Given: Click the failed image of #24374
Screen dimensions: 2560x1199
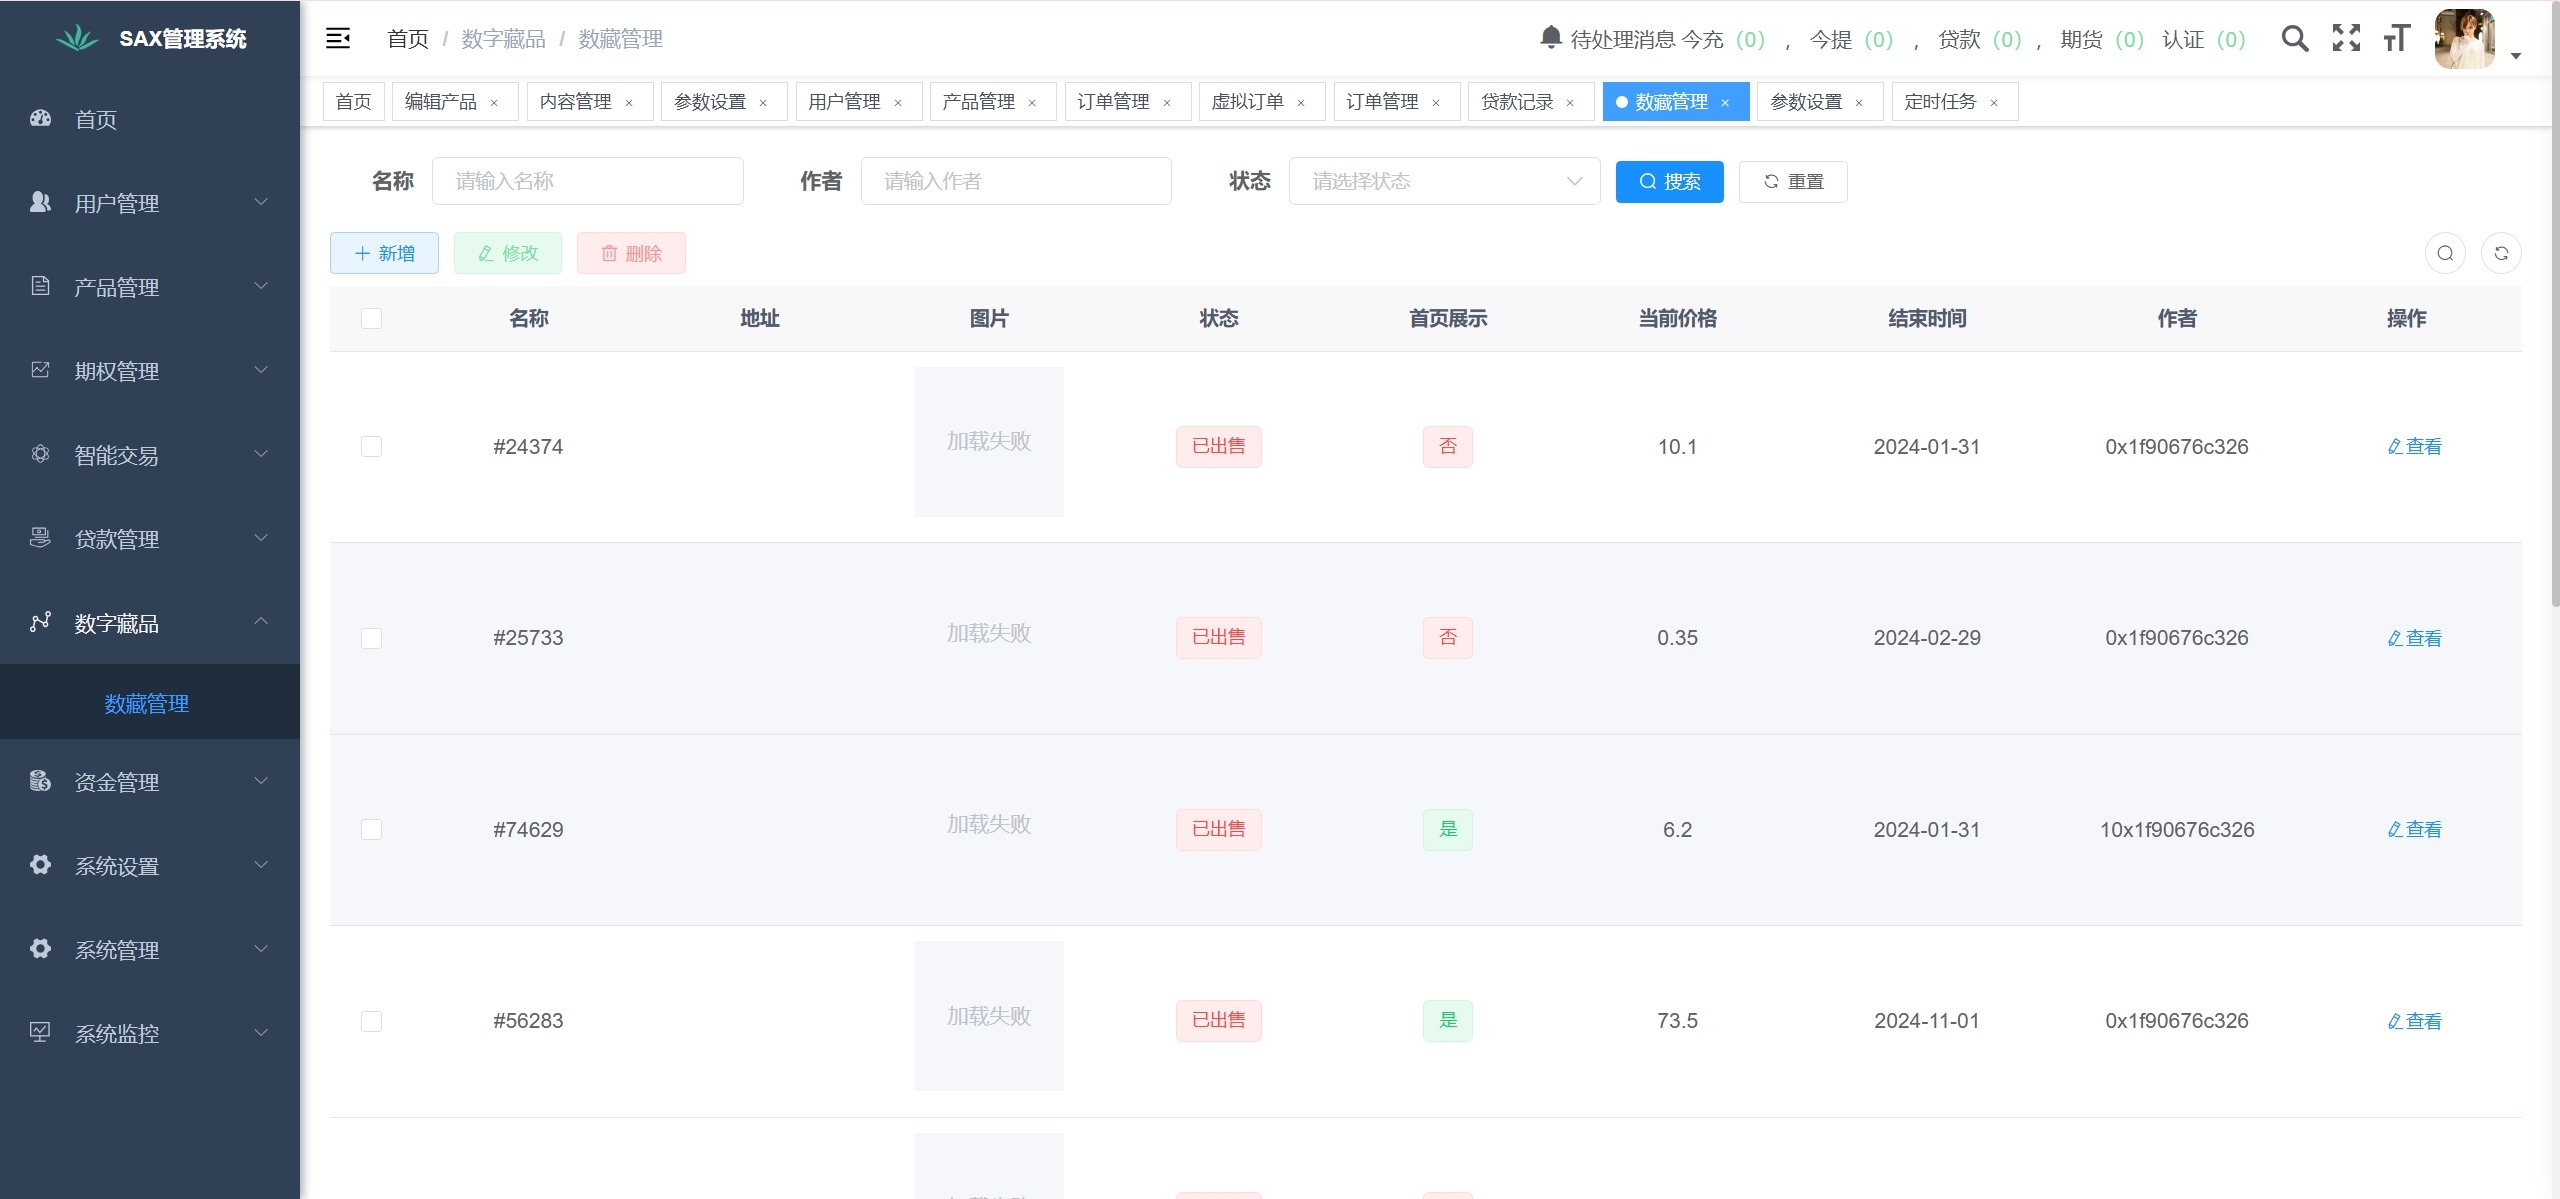Looking at the screenshot, I should 988,442.
